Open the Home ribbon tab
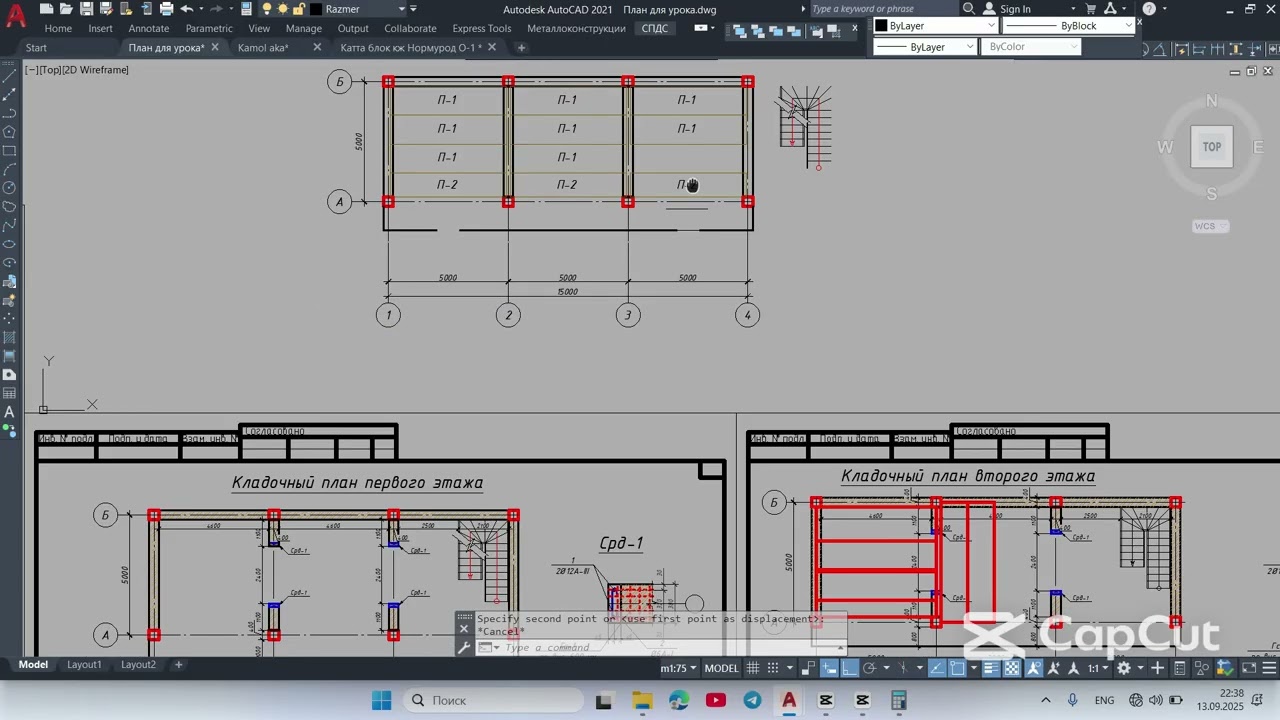 pyautogui.click(x=58, y=28)
